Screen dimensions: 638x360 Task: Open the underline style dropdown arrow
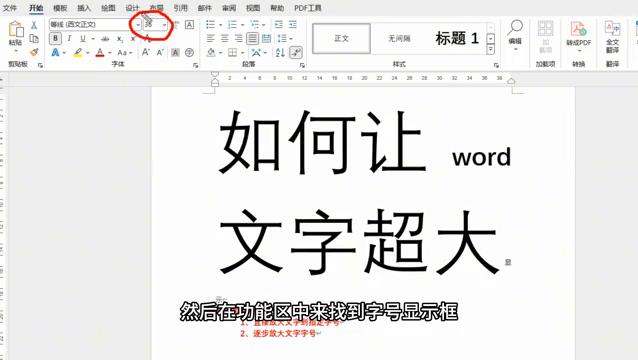click(93, 39)
